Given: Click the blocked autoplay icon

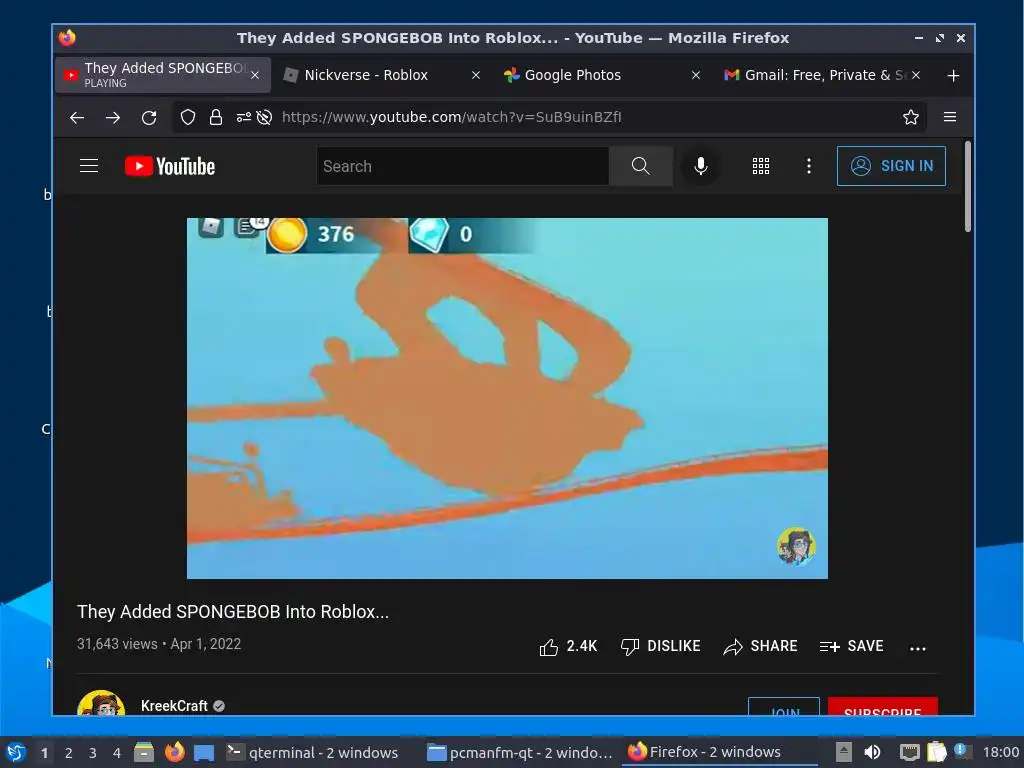Looking at the screenshot, I should pyautogui.click(x=264, y=118).
